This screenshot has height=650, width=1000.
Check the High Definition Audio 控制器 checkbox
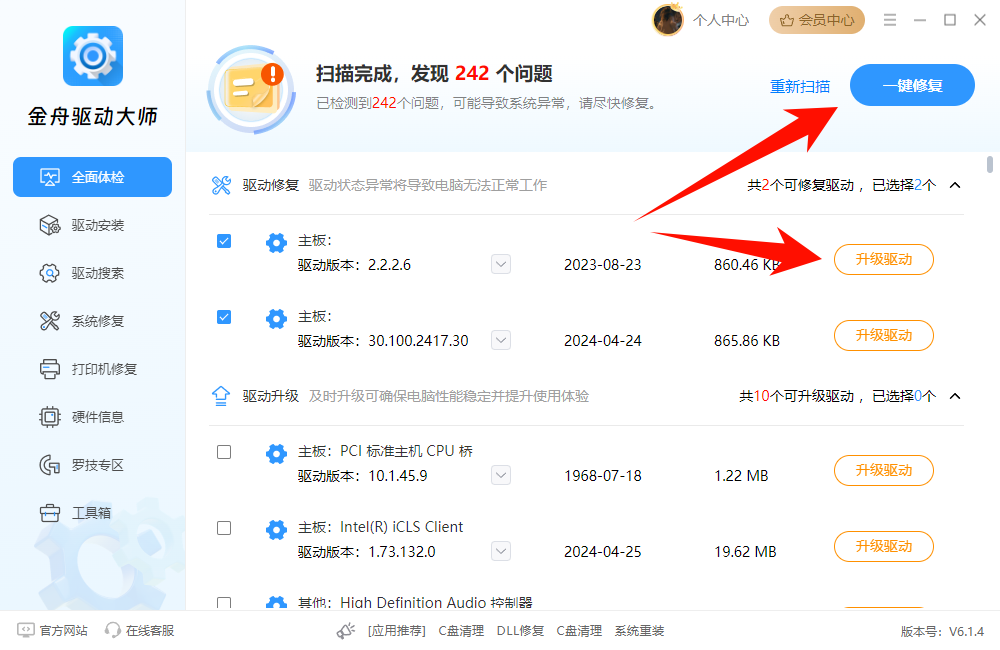pyautogui.click(x=224, y=603)
